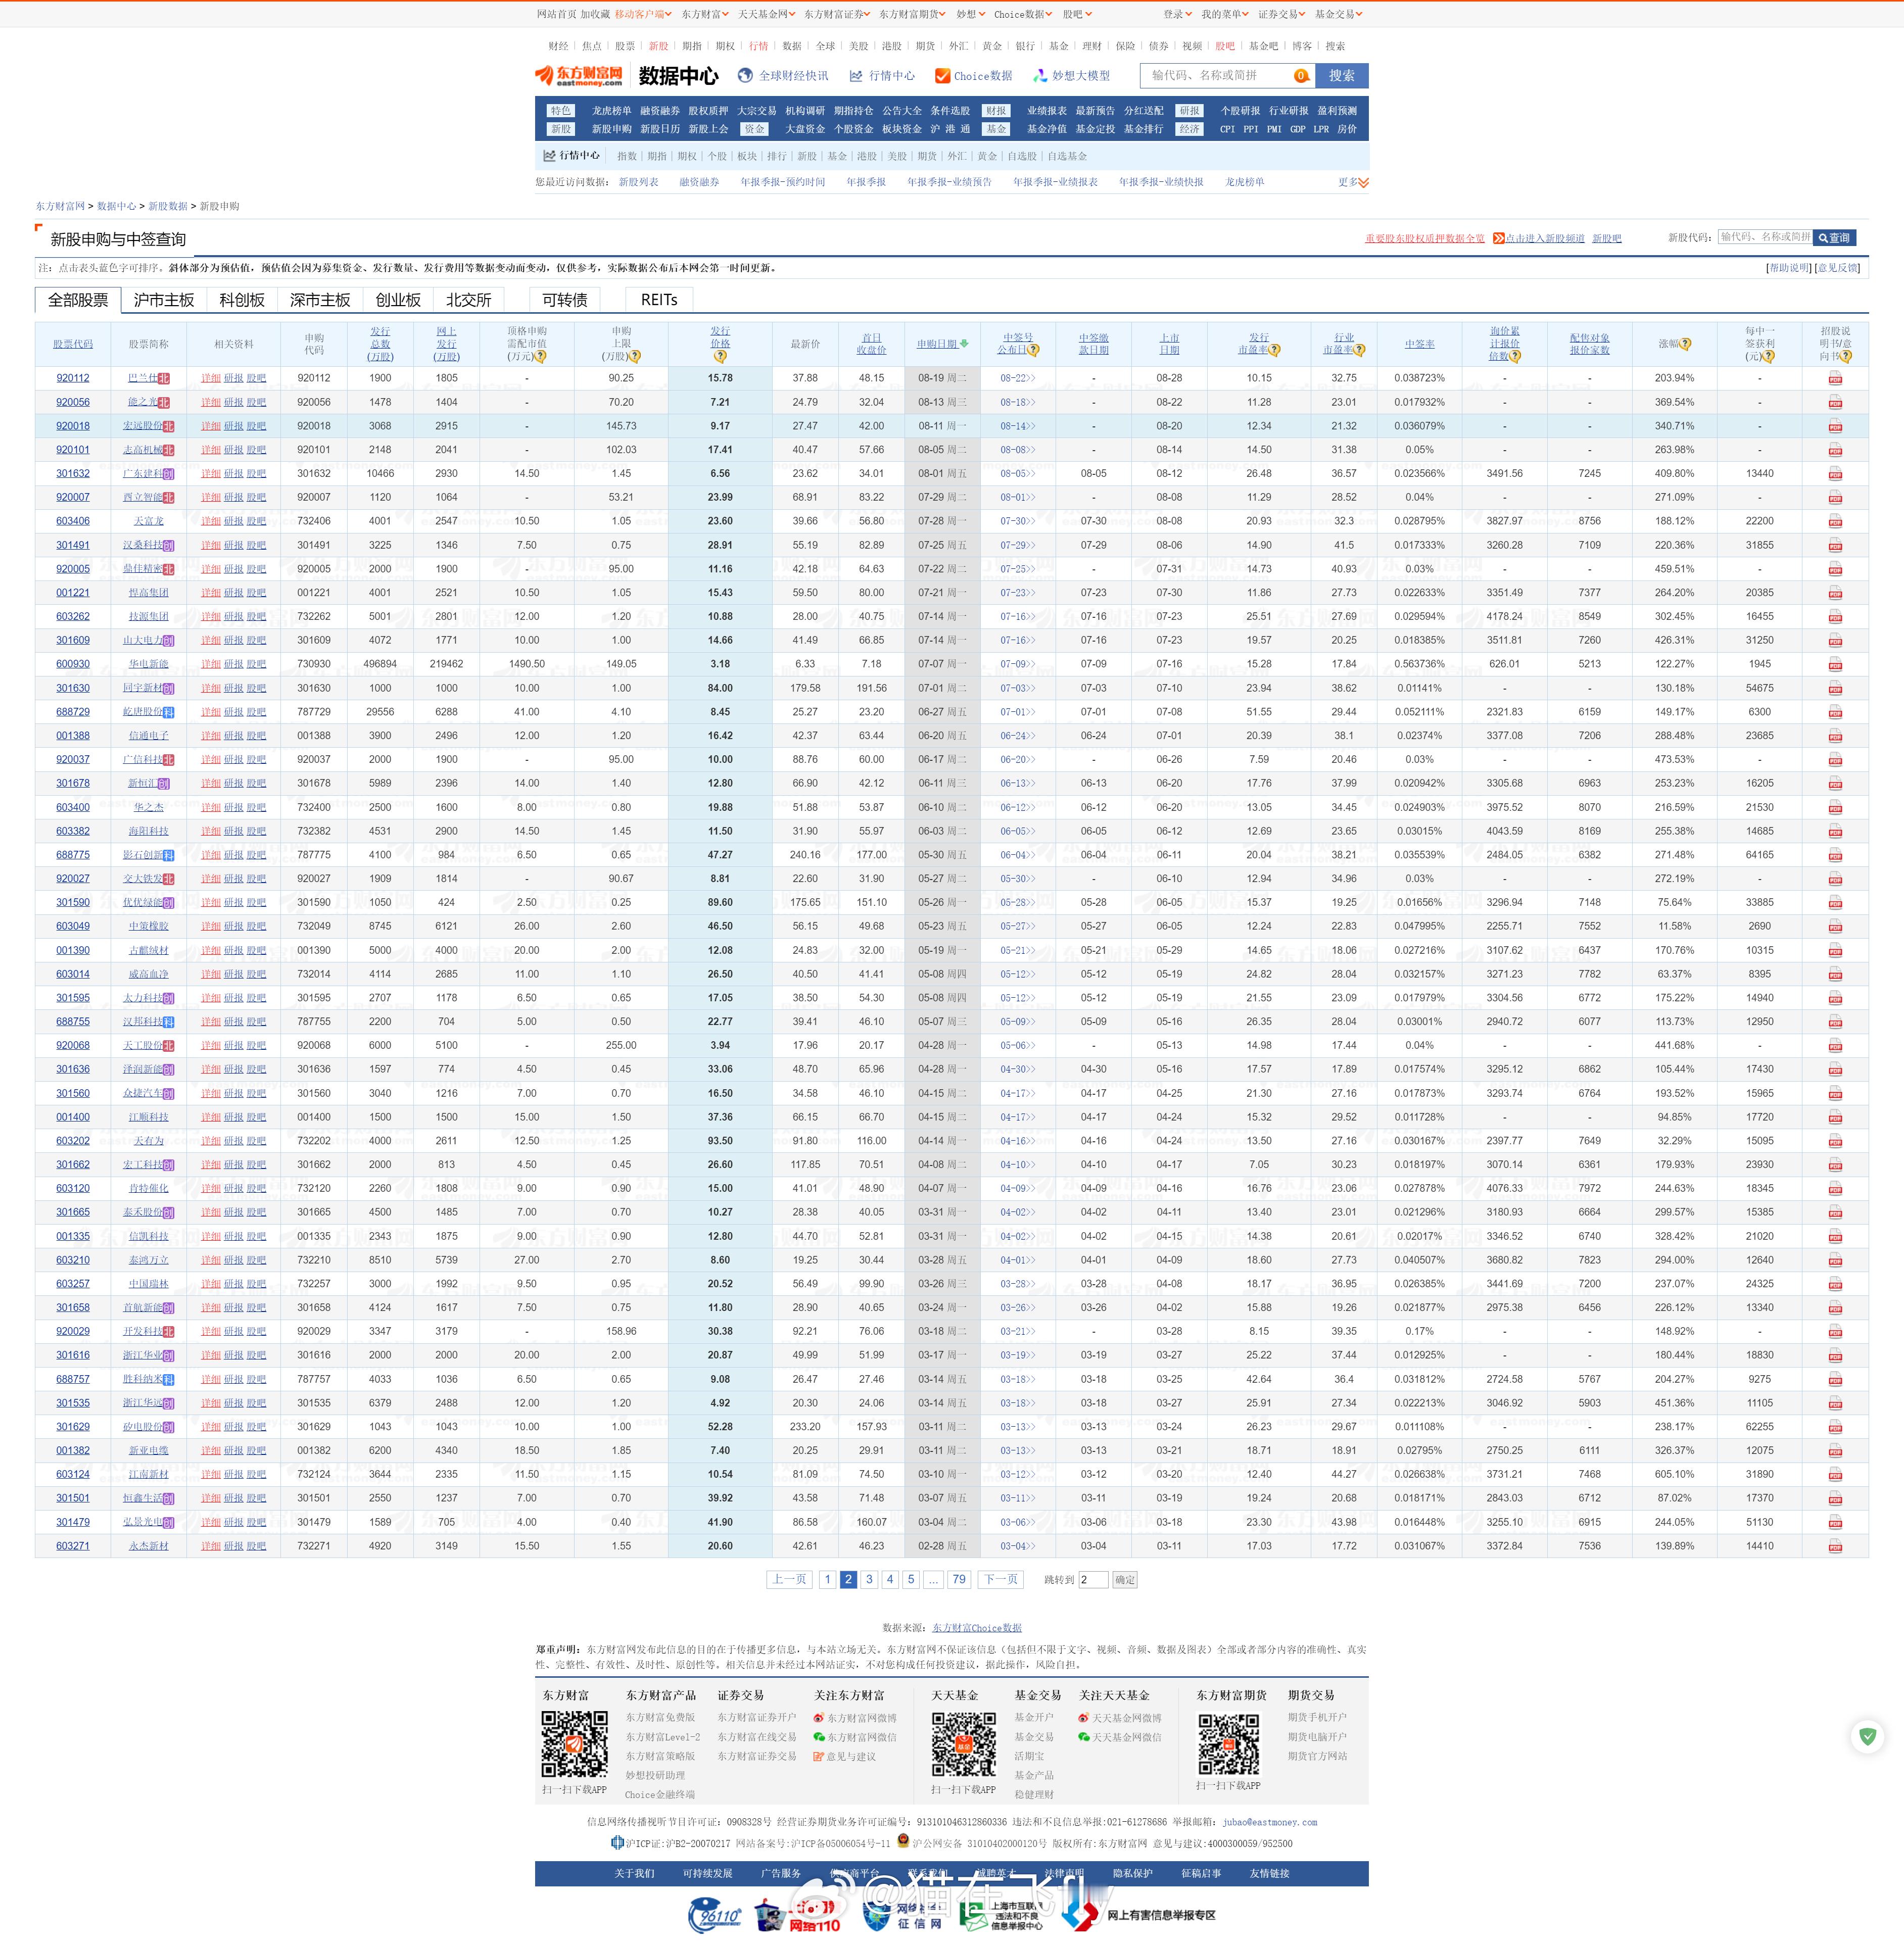Switch to the 可转债 tab
This screenshot has height=1944, width=1904.
(x=565, y=300)
